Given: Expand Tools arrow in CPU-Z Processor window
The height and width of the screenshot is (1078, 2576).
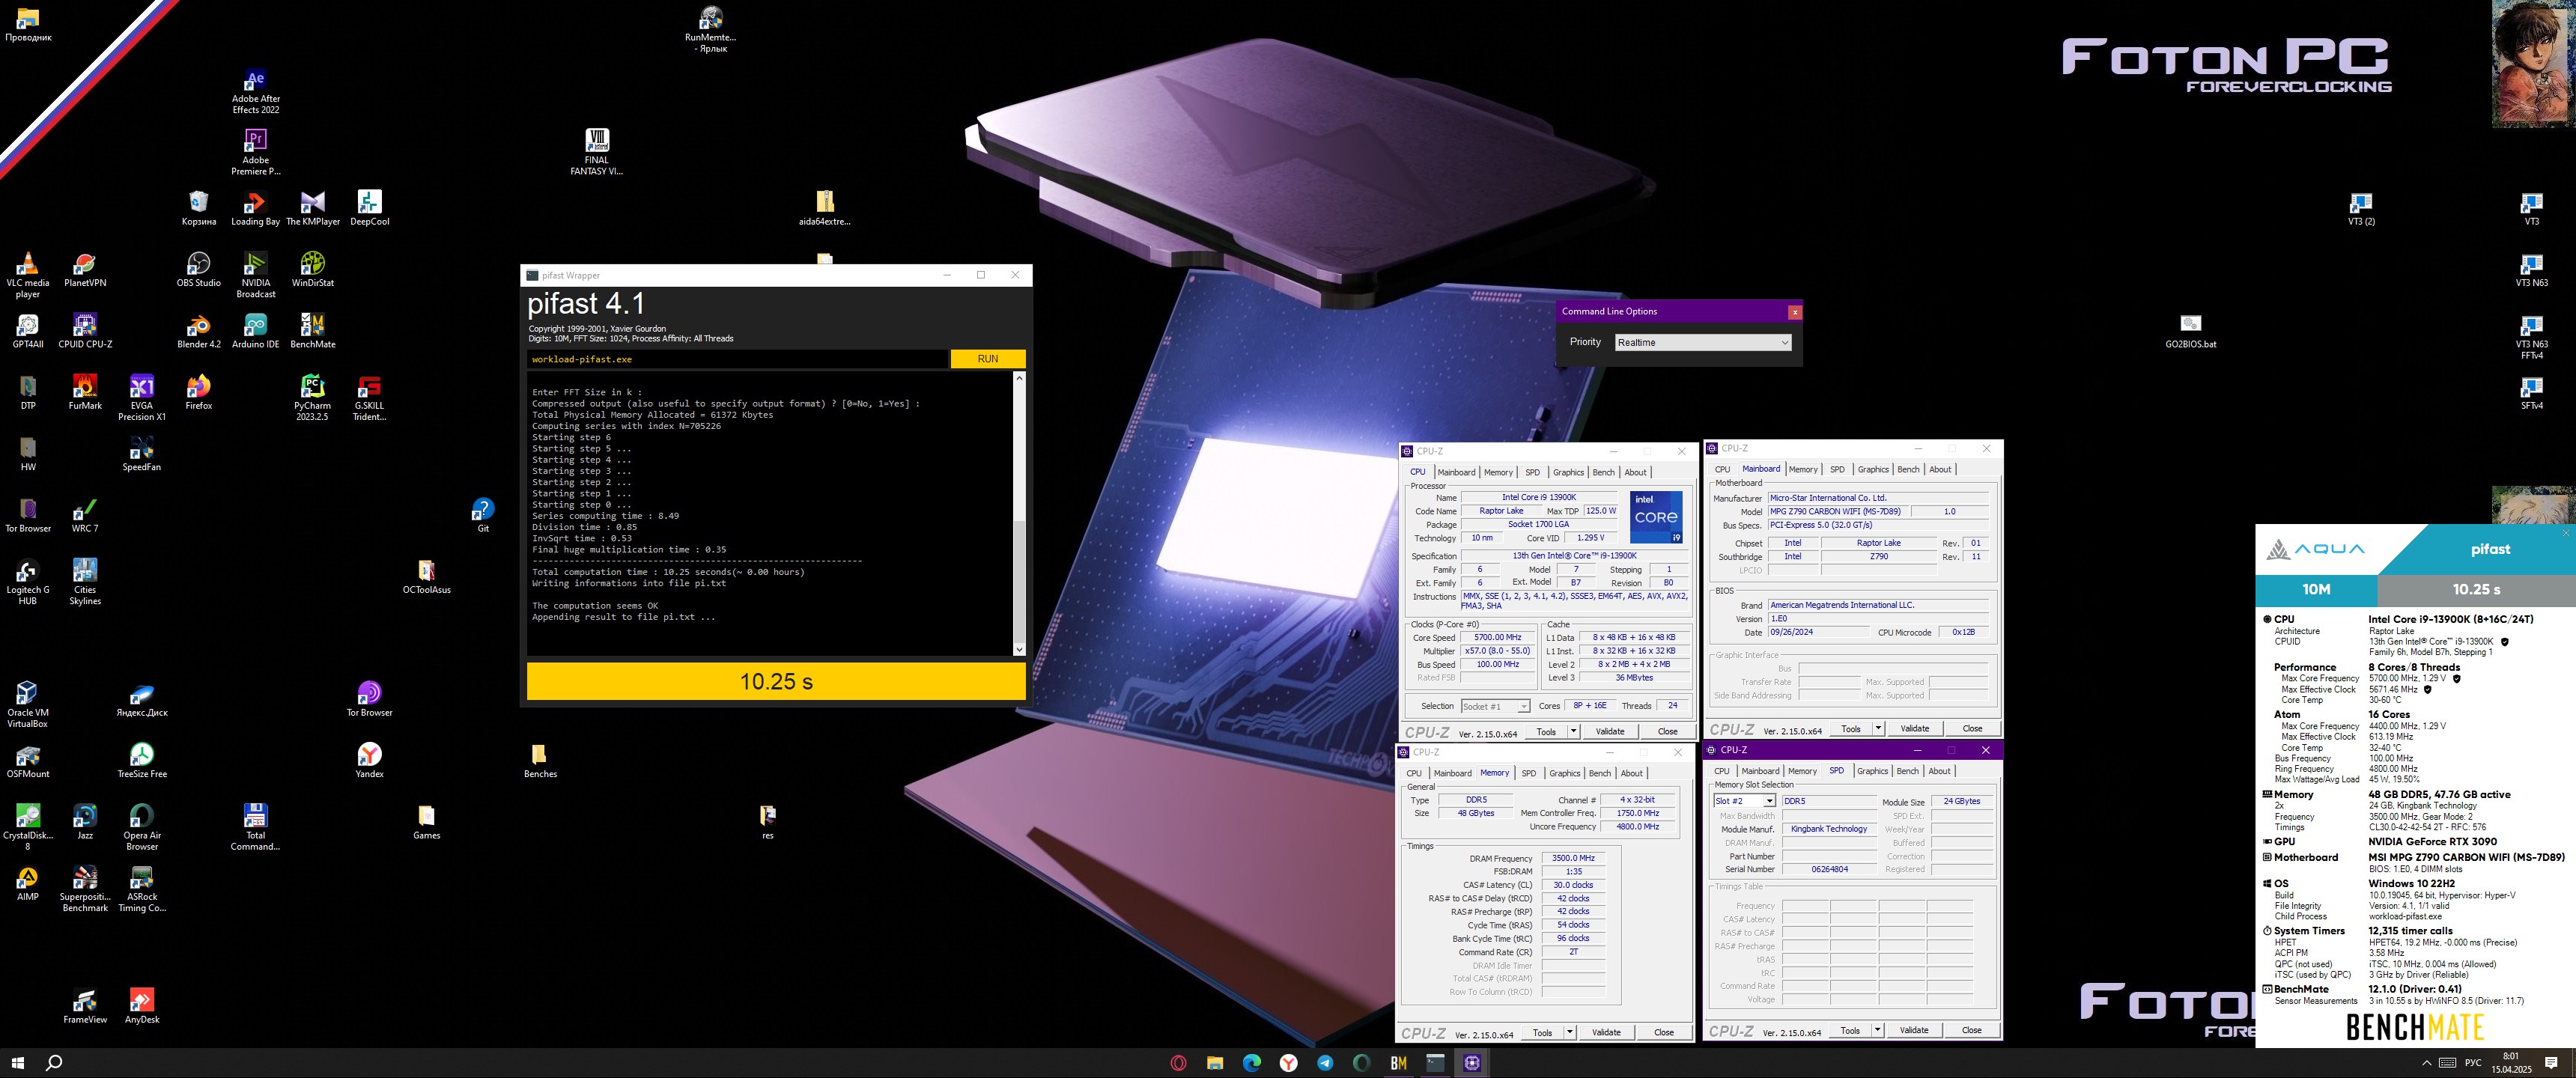Looking at the screenshot, I should click(x=1573, y=731).
